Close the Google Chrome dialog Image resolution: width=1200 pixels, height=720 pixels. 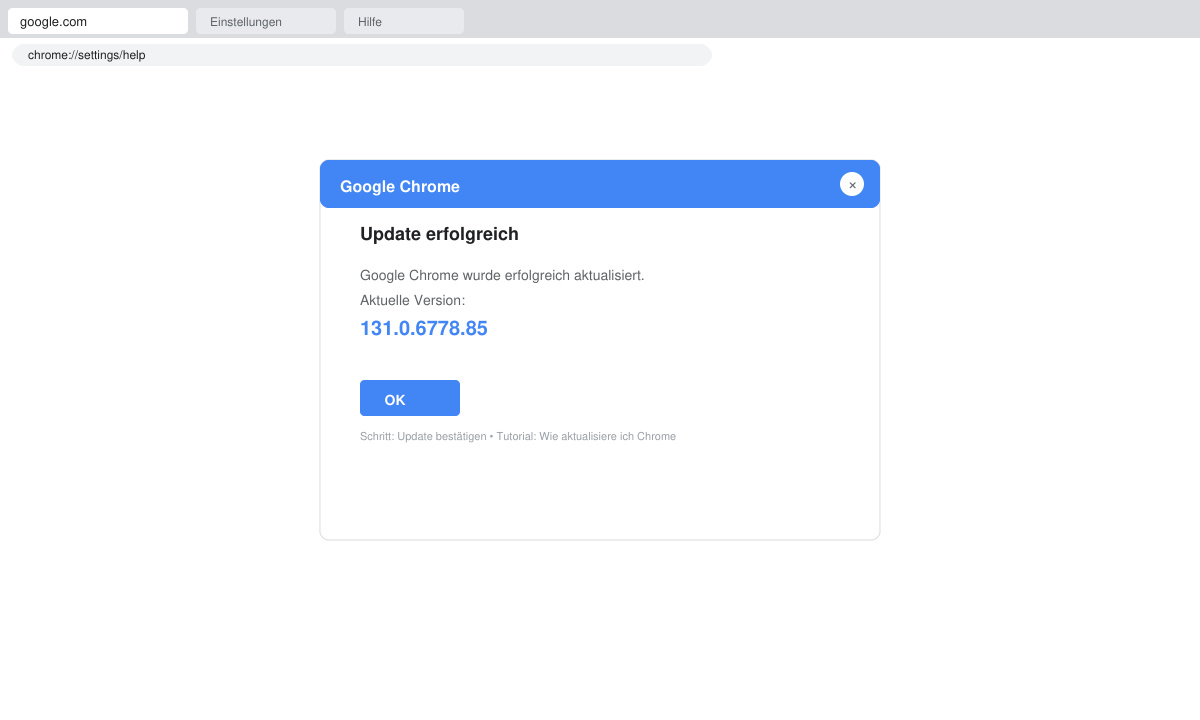[x=852, y=184]
